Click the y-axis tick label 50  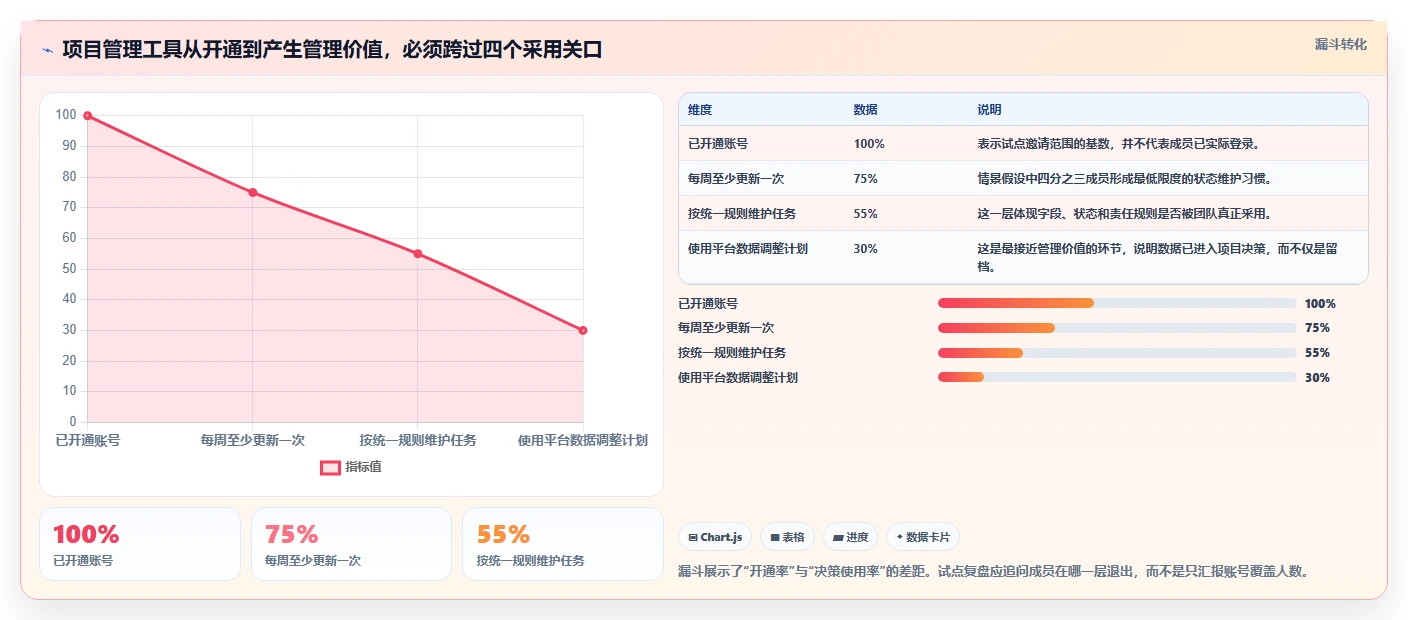(x=69, y=269)
